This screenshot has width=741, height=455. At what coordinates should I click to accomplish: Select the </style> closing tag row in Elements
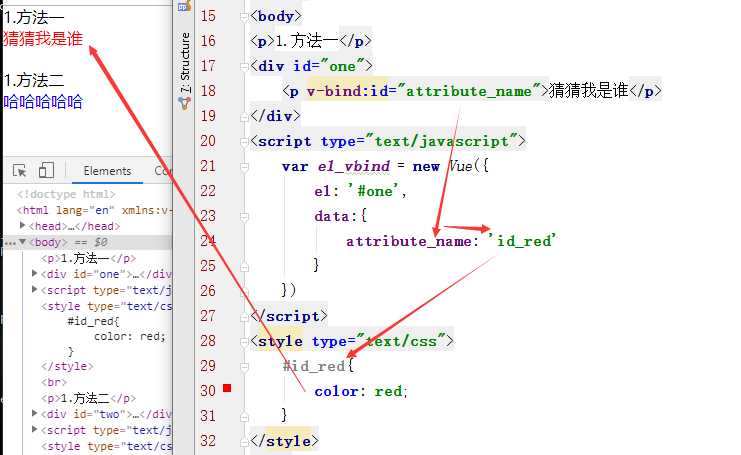click(x=67, y=366)
